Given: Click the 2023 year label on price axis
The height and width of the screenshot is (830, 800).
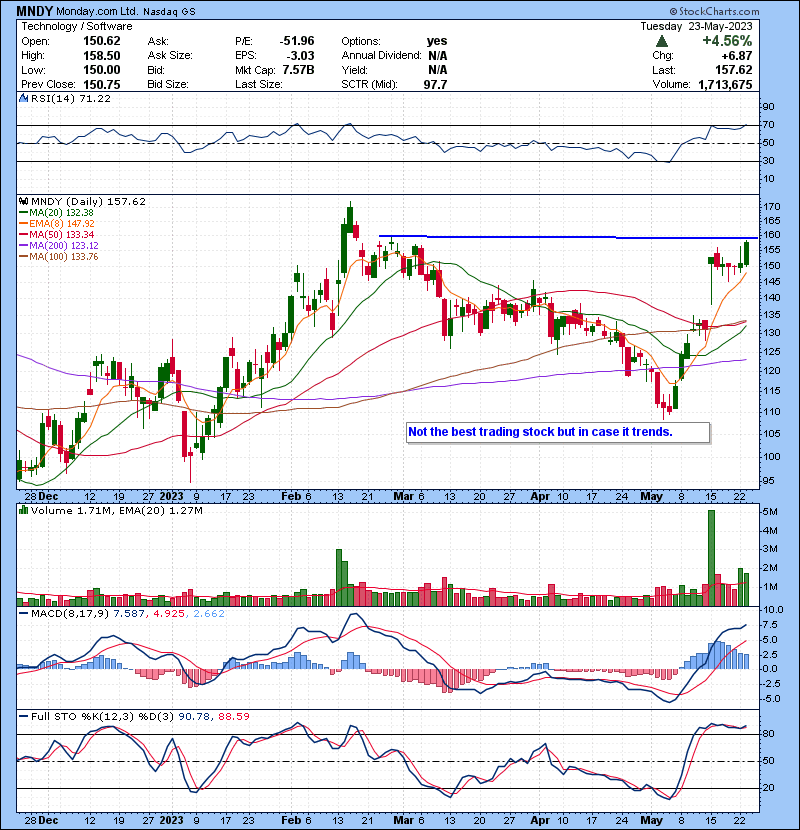Looking at the screenshot, I should tap(172, 497).
